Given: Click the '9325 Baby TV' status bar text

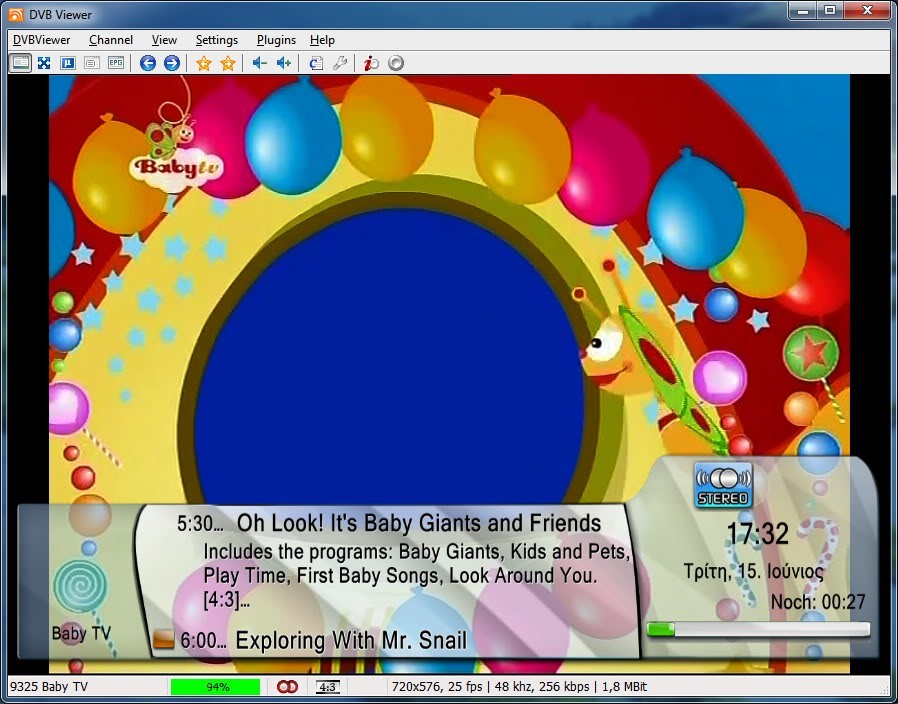Looking at the screenshot, I should point(49,686).
